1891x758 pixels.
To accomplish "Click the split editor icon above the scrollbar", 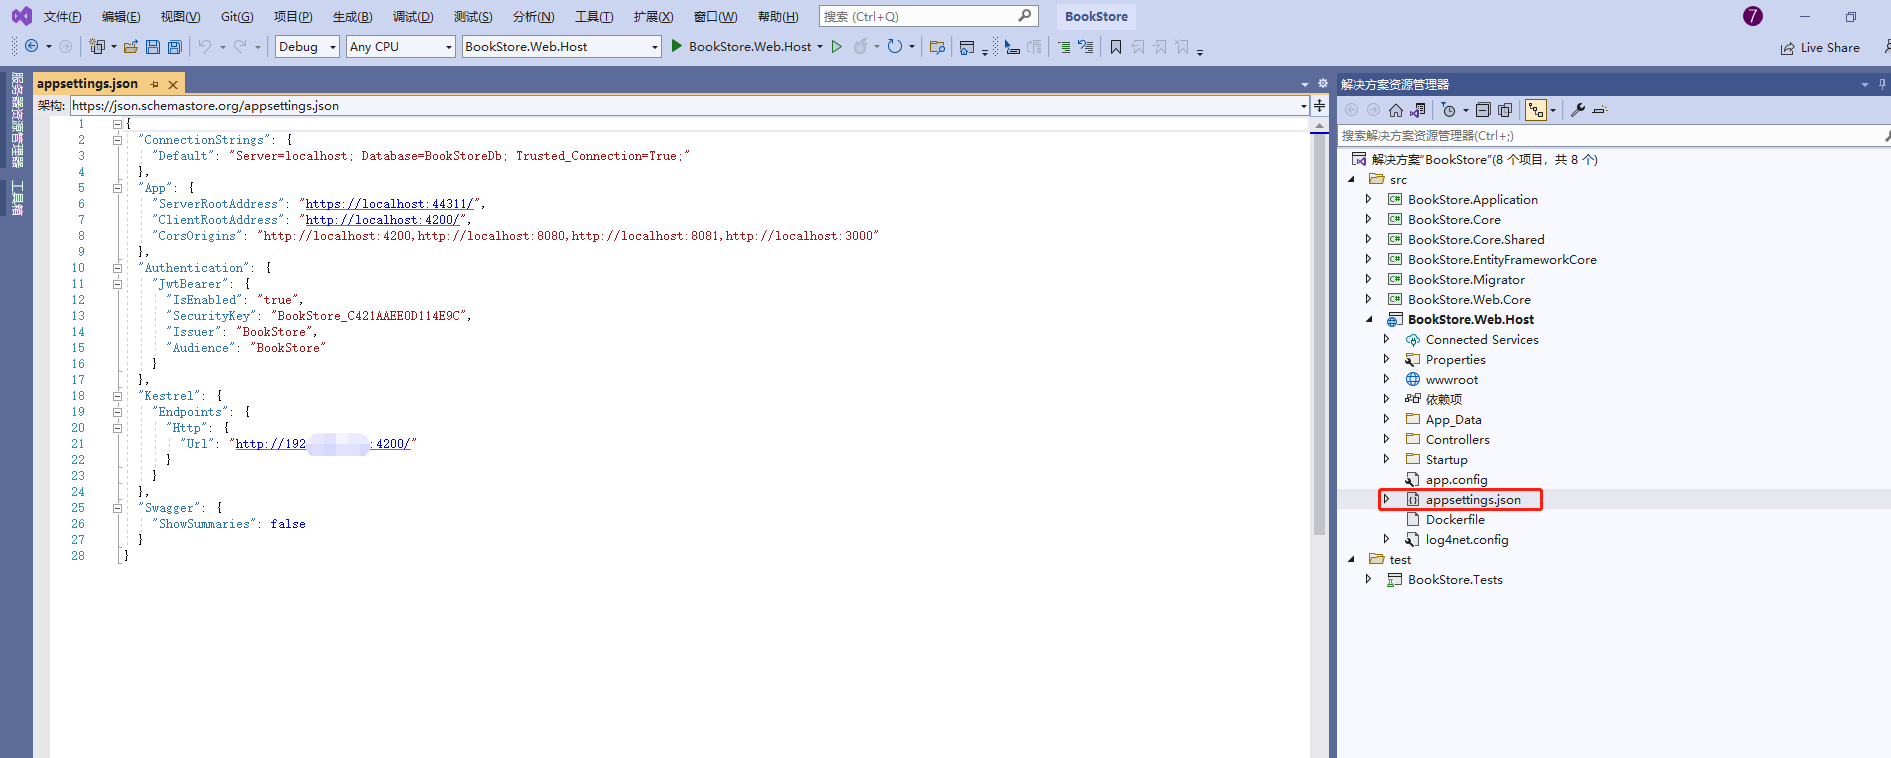I will (x=1320, y=105).
